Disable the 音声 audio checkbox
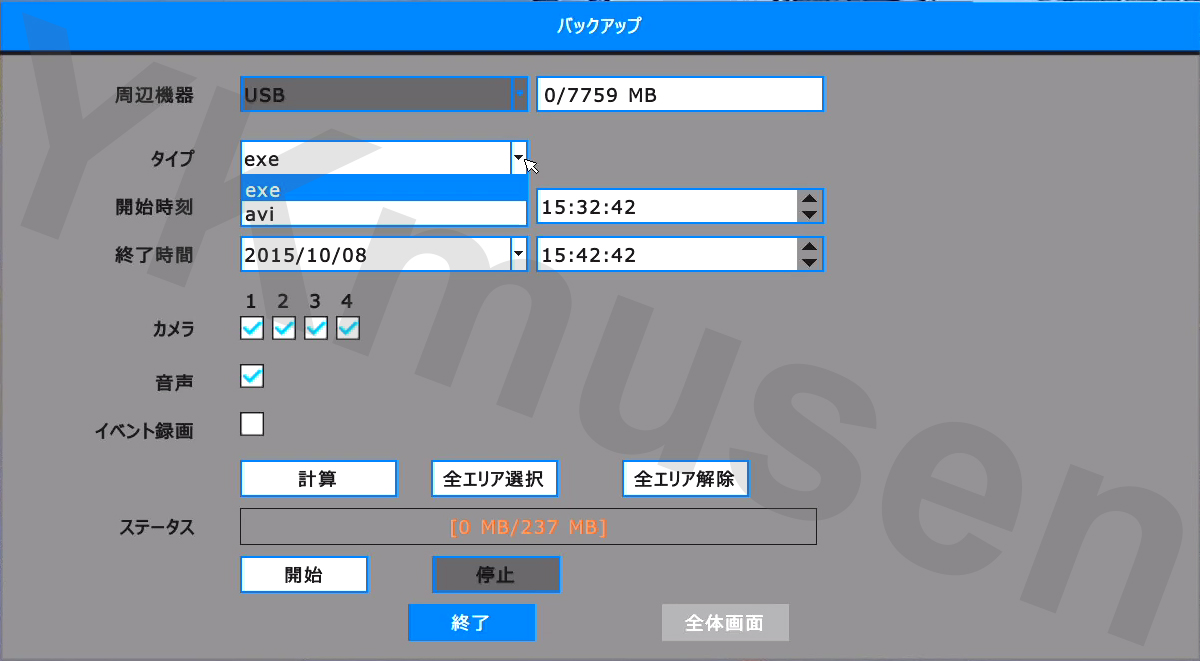1200x661 pixels. pos(252,376)
